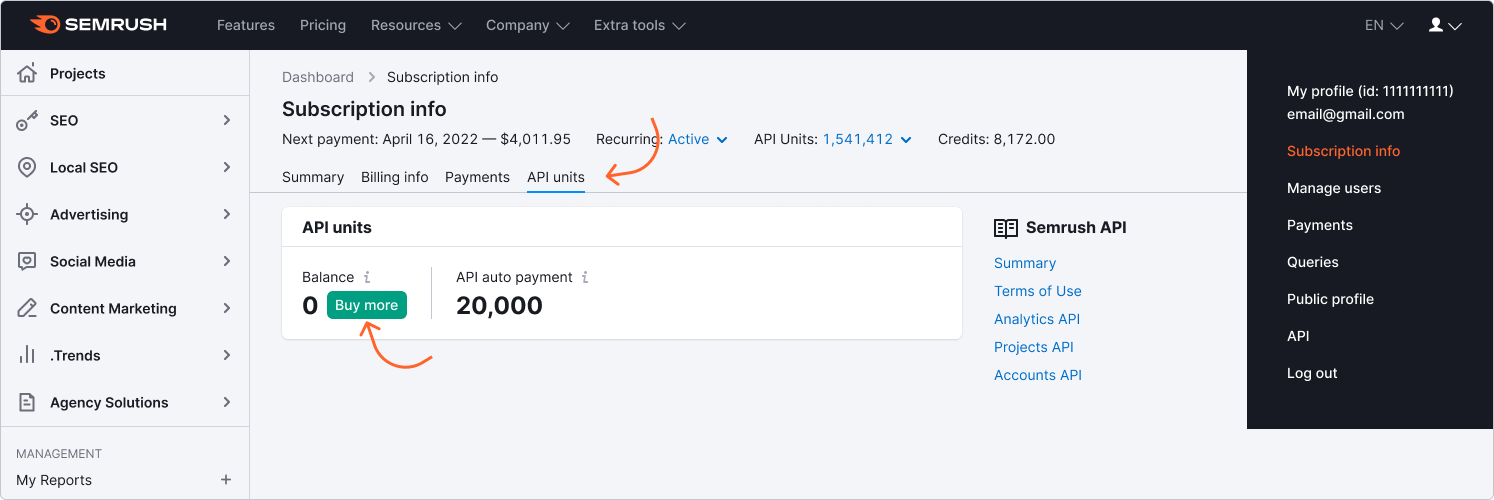Screen dimensions: 1494x500
Task: Click the Semrush logo
Action: 99,25
